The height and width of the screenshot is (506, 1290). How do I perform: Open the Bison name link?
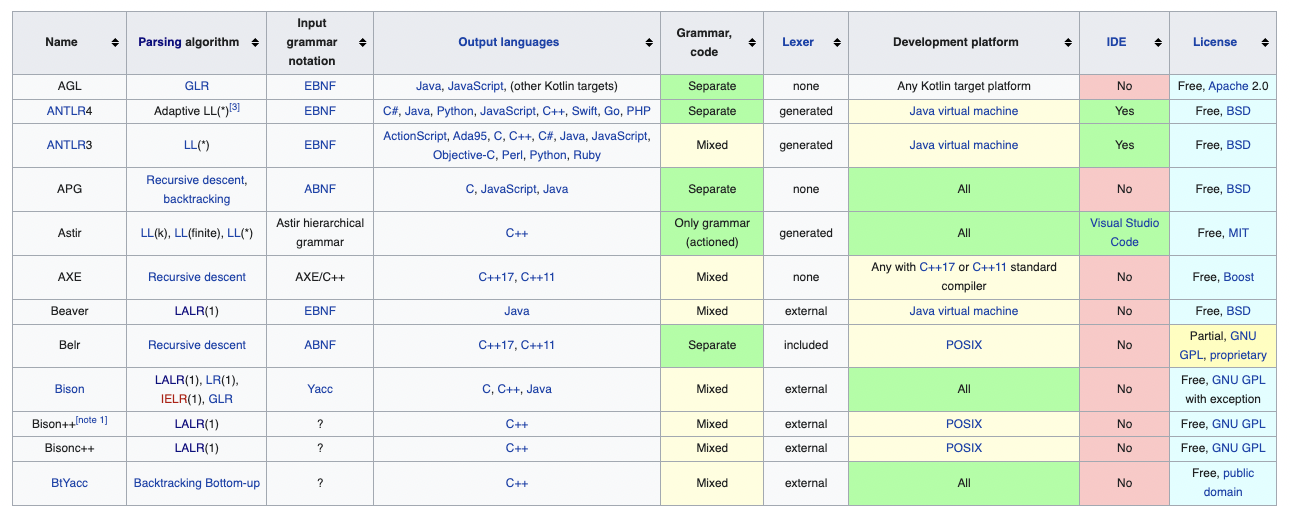[x=69, y=389]
